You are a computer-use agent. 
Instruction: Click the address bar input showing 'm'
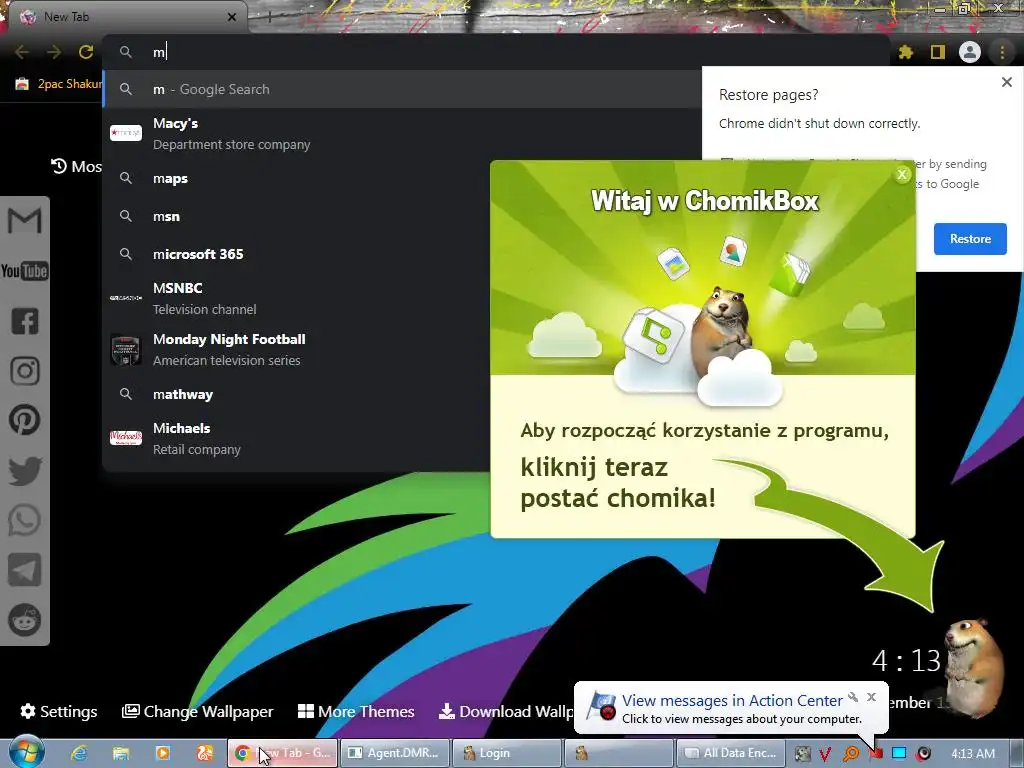(496, 52)
